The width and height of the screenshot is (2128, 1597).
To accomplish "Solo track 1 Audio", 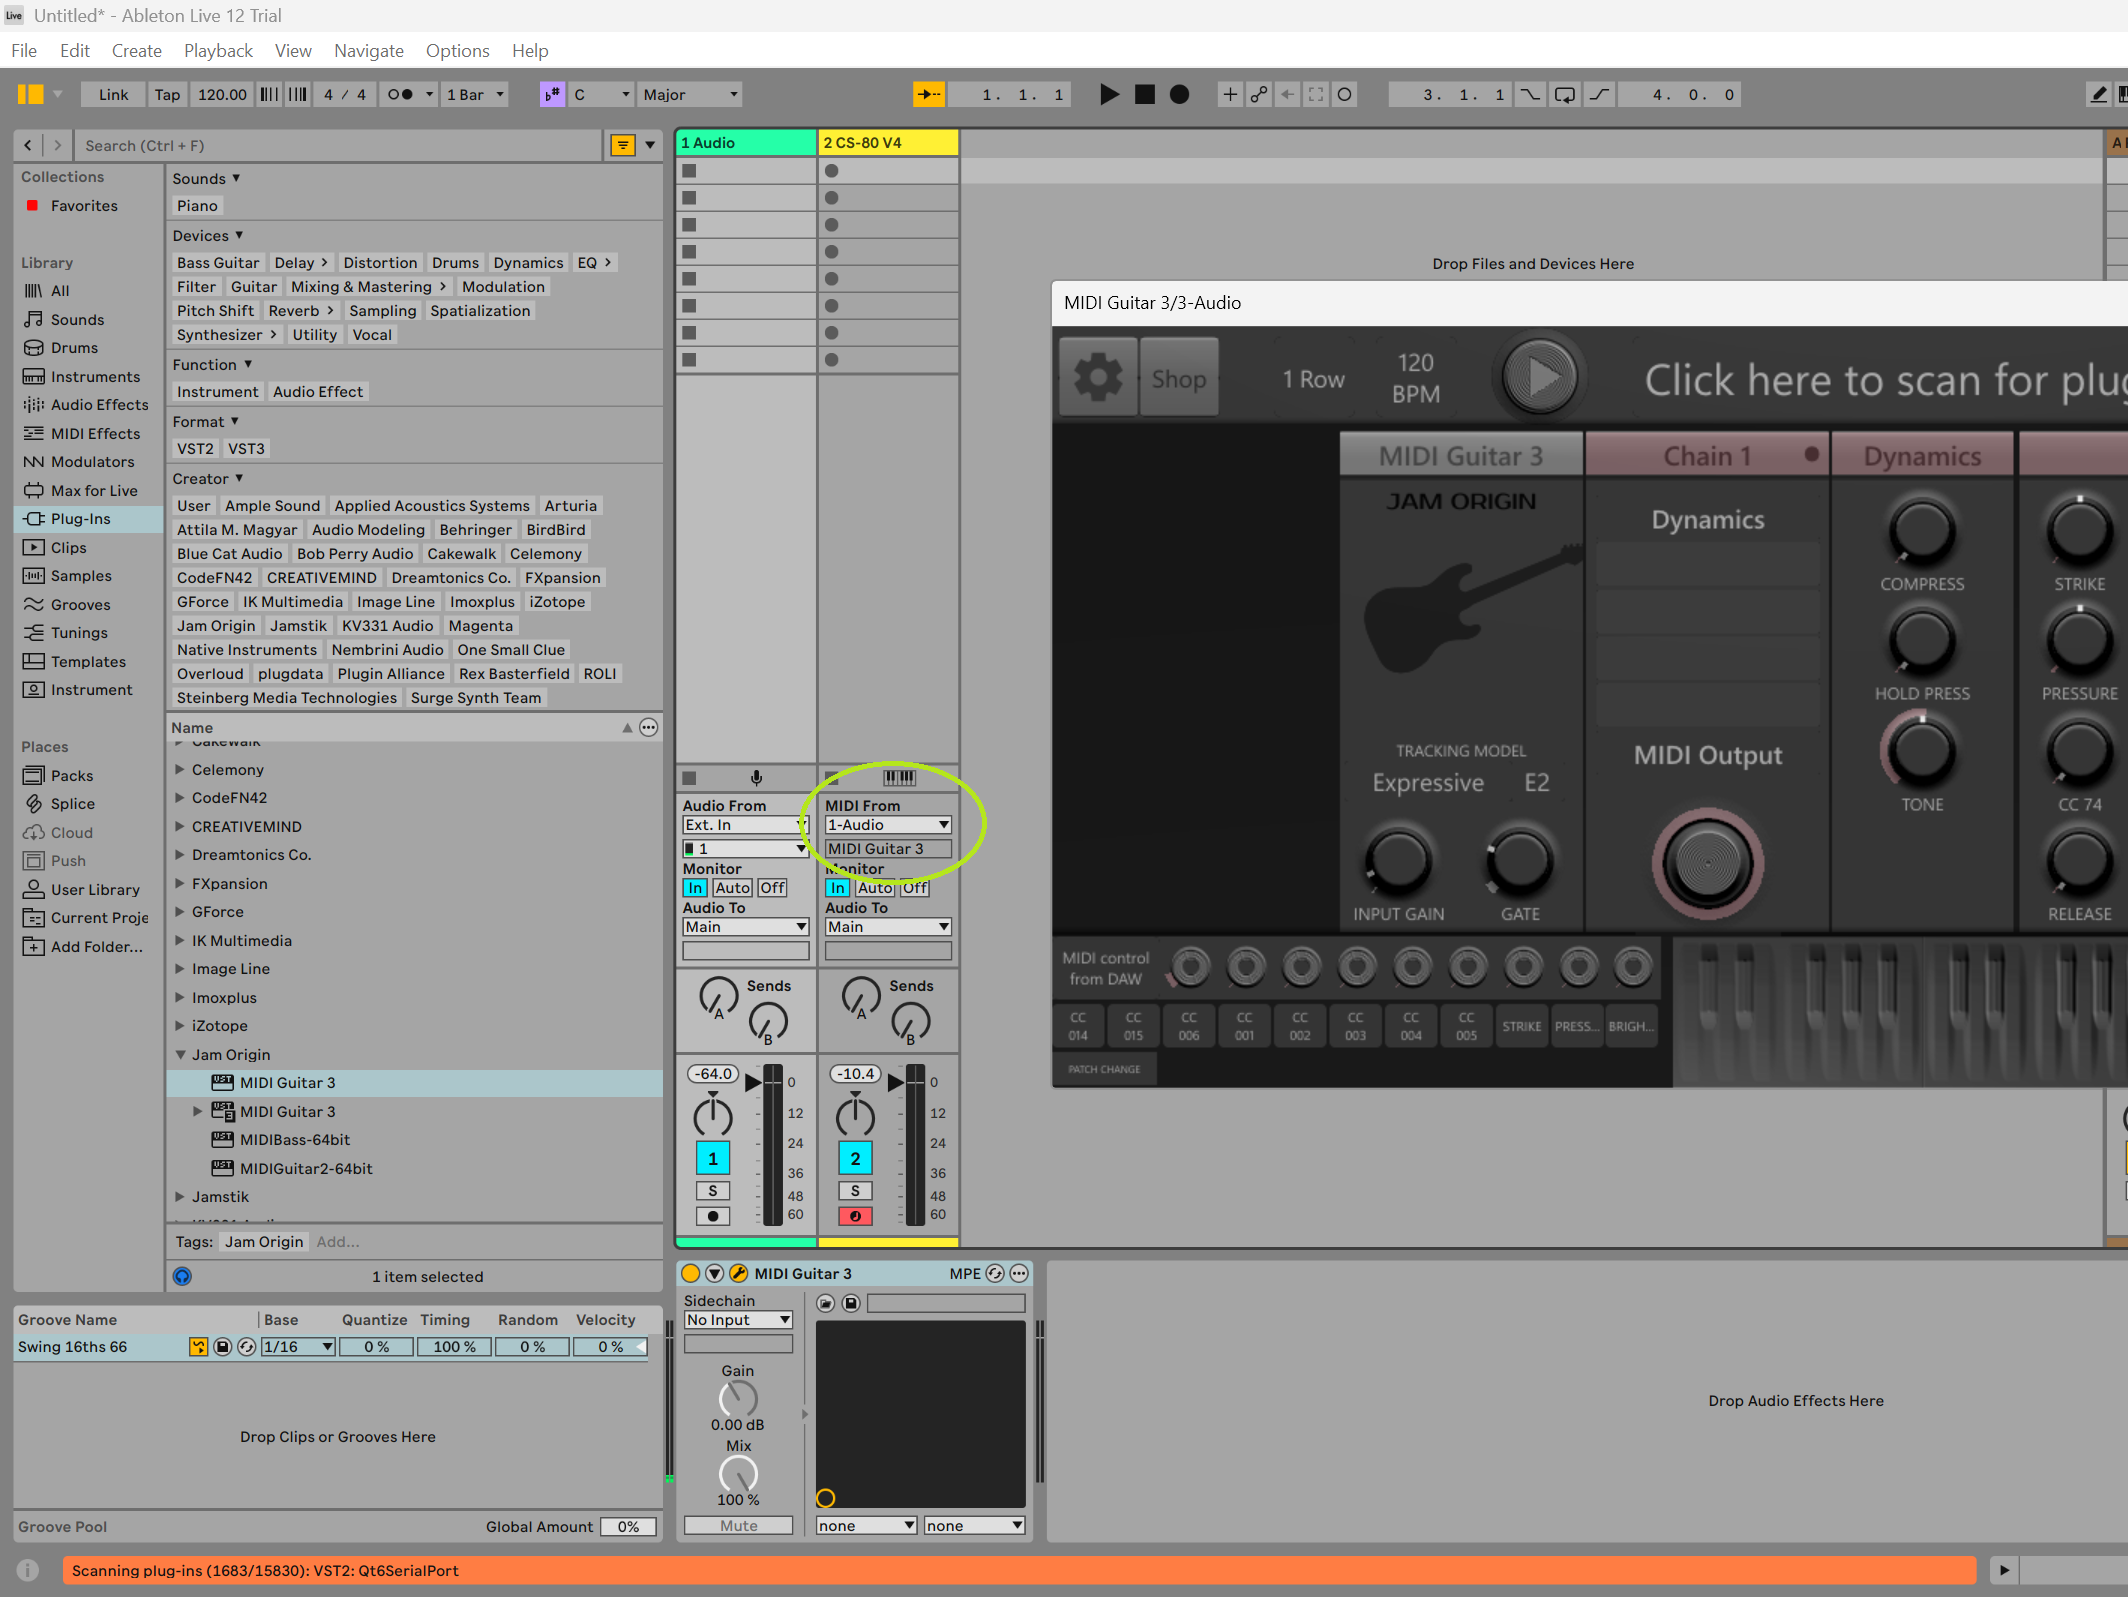I will [712, 1190].
